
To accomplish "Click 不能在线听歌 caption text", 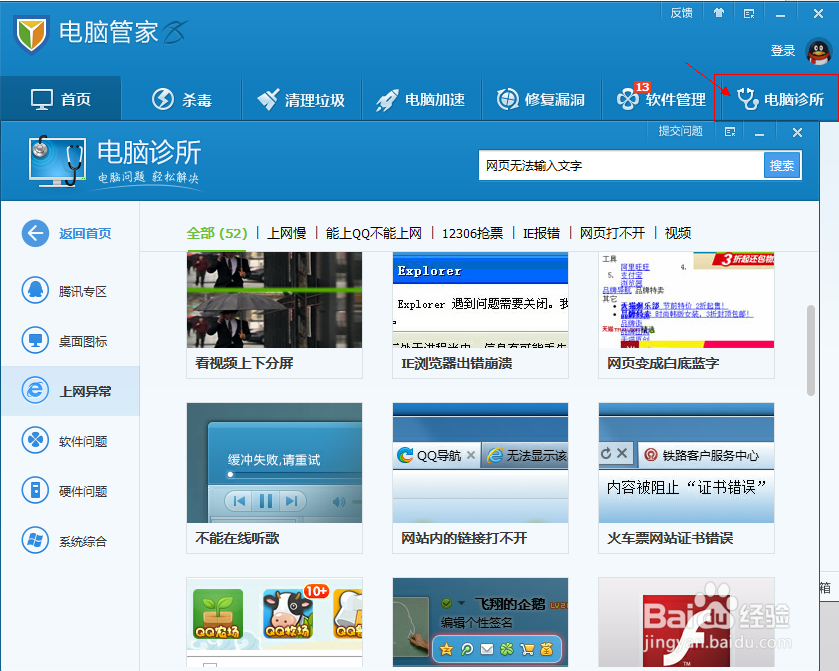I will [237, 538].
